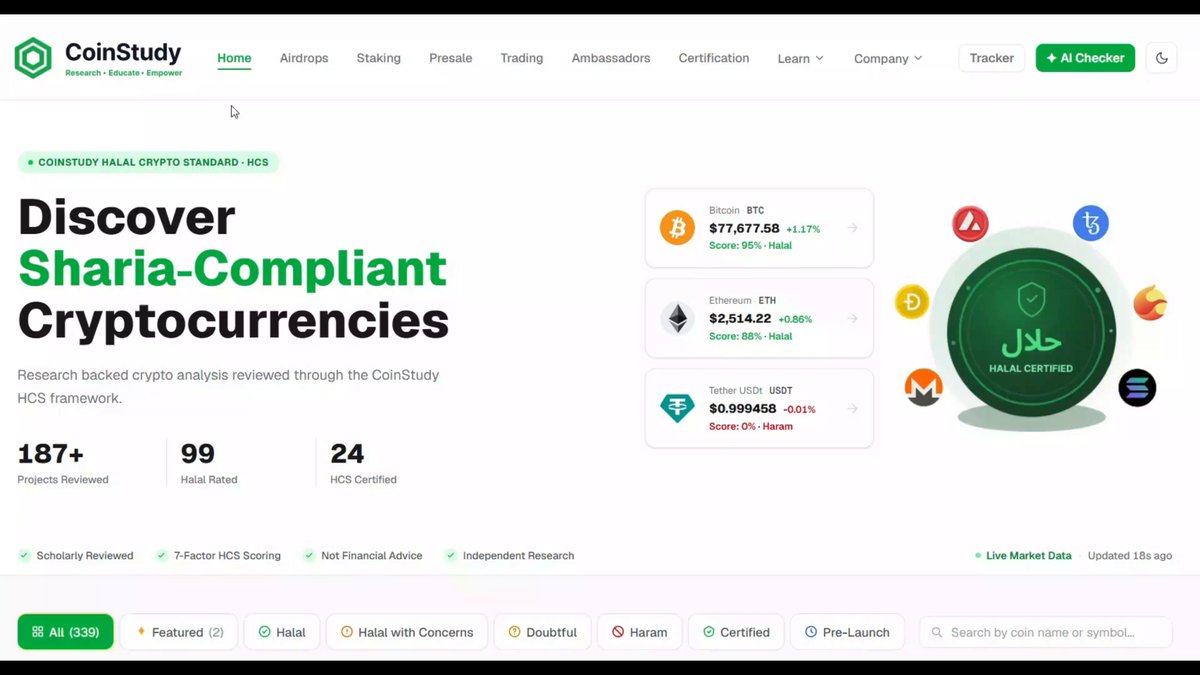
Task: Show Doubtful coins filter
Action: (542, 632)
